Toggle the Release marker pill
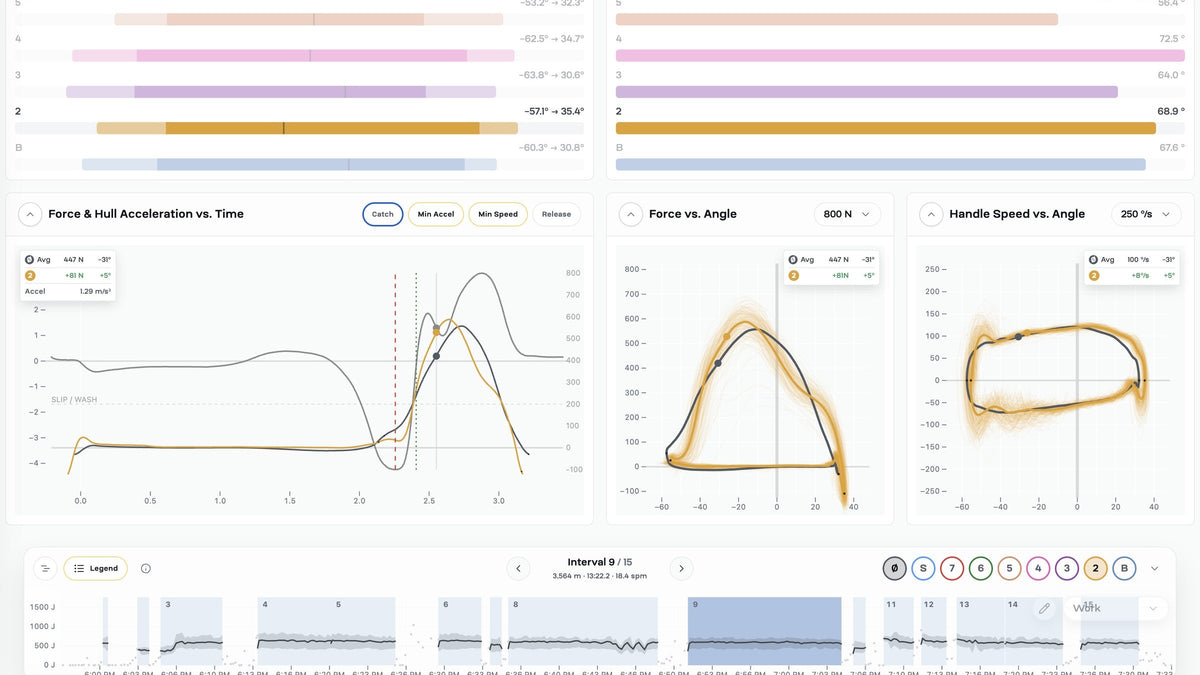Image resolution: width=1200 pixels, height=675 pixels. [x=556, y=214]
